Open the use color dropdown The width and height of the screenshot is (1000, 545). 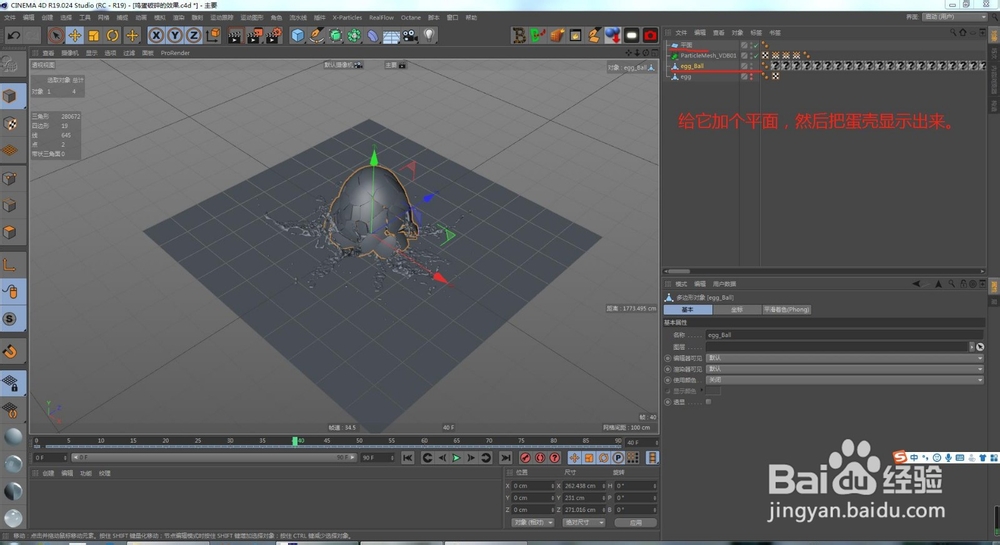pos(845,380)
